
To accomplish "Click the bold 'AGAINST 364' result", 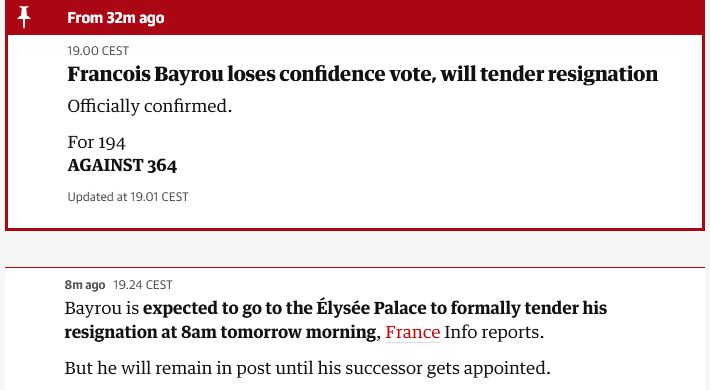I will coord(122,165).
